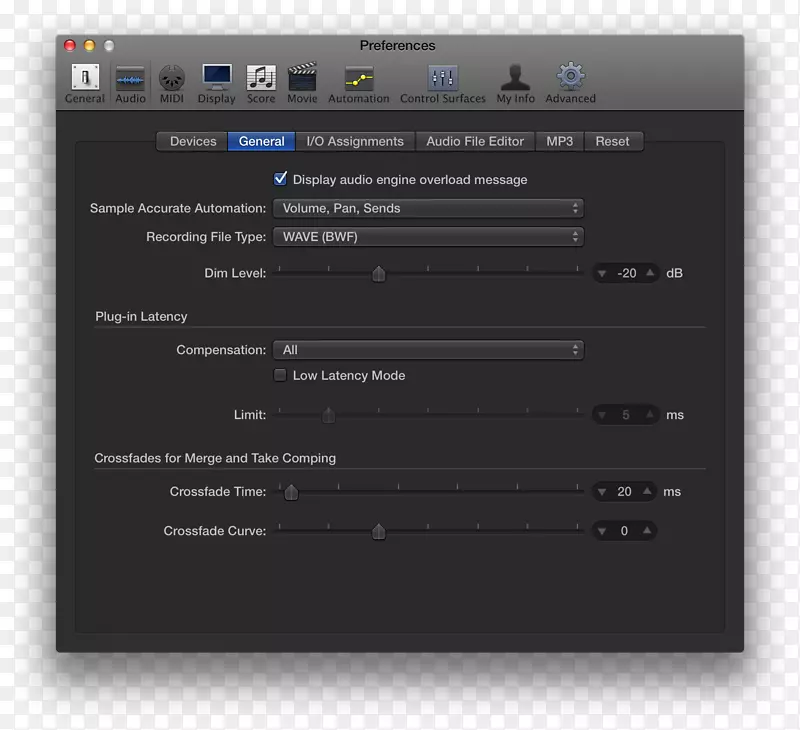Open the Audio File Editor tab

click(x=475, y=141)
